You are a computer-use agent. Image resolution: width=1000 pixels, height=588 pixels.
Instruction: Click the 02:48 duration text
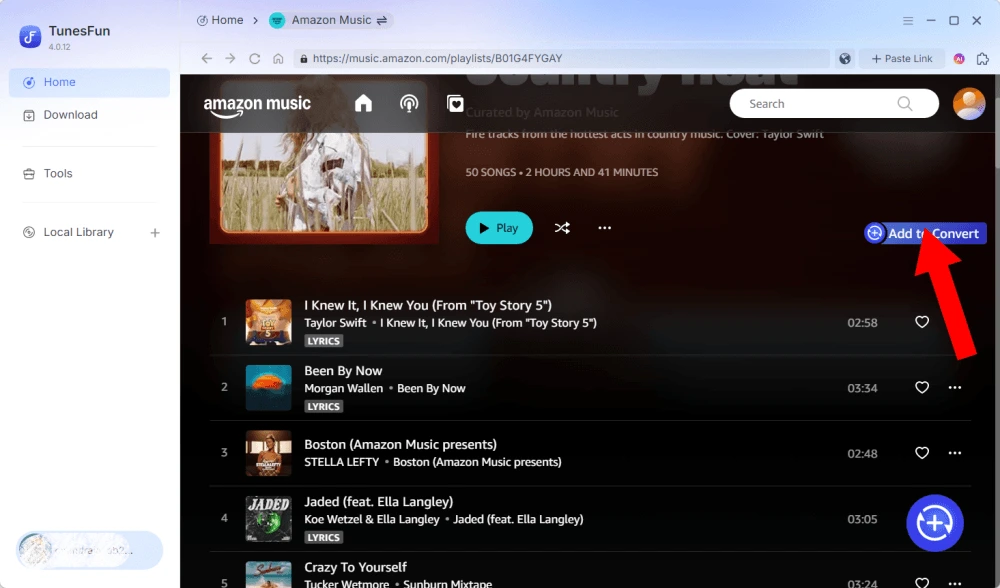pos(862,454)
